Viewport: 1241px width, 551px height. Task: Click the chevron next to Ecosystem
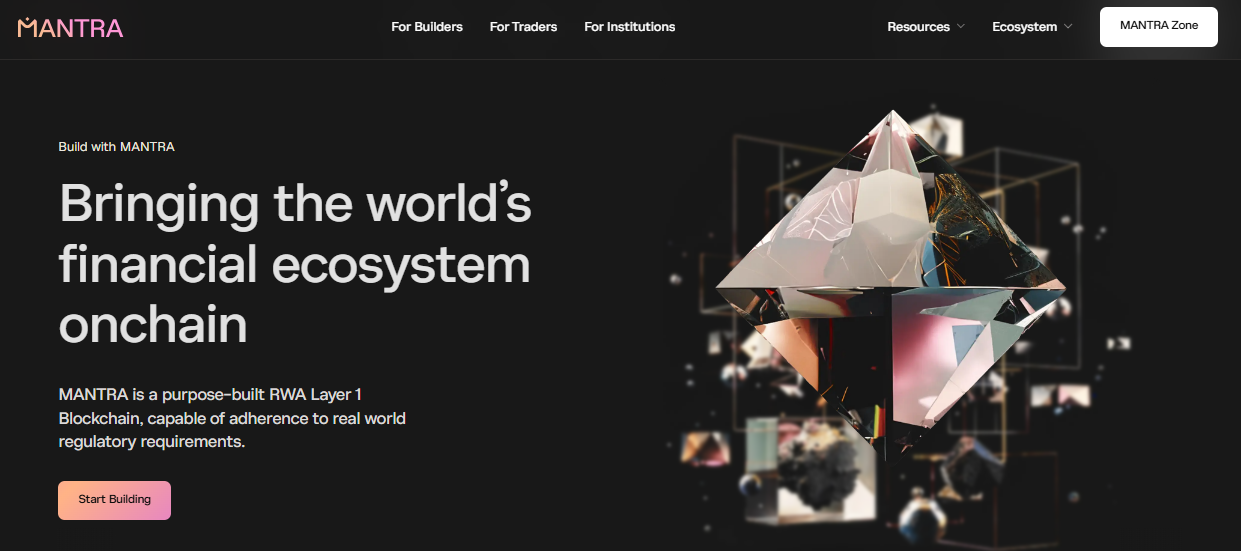[x=1068, y=27]
